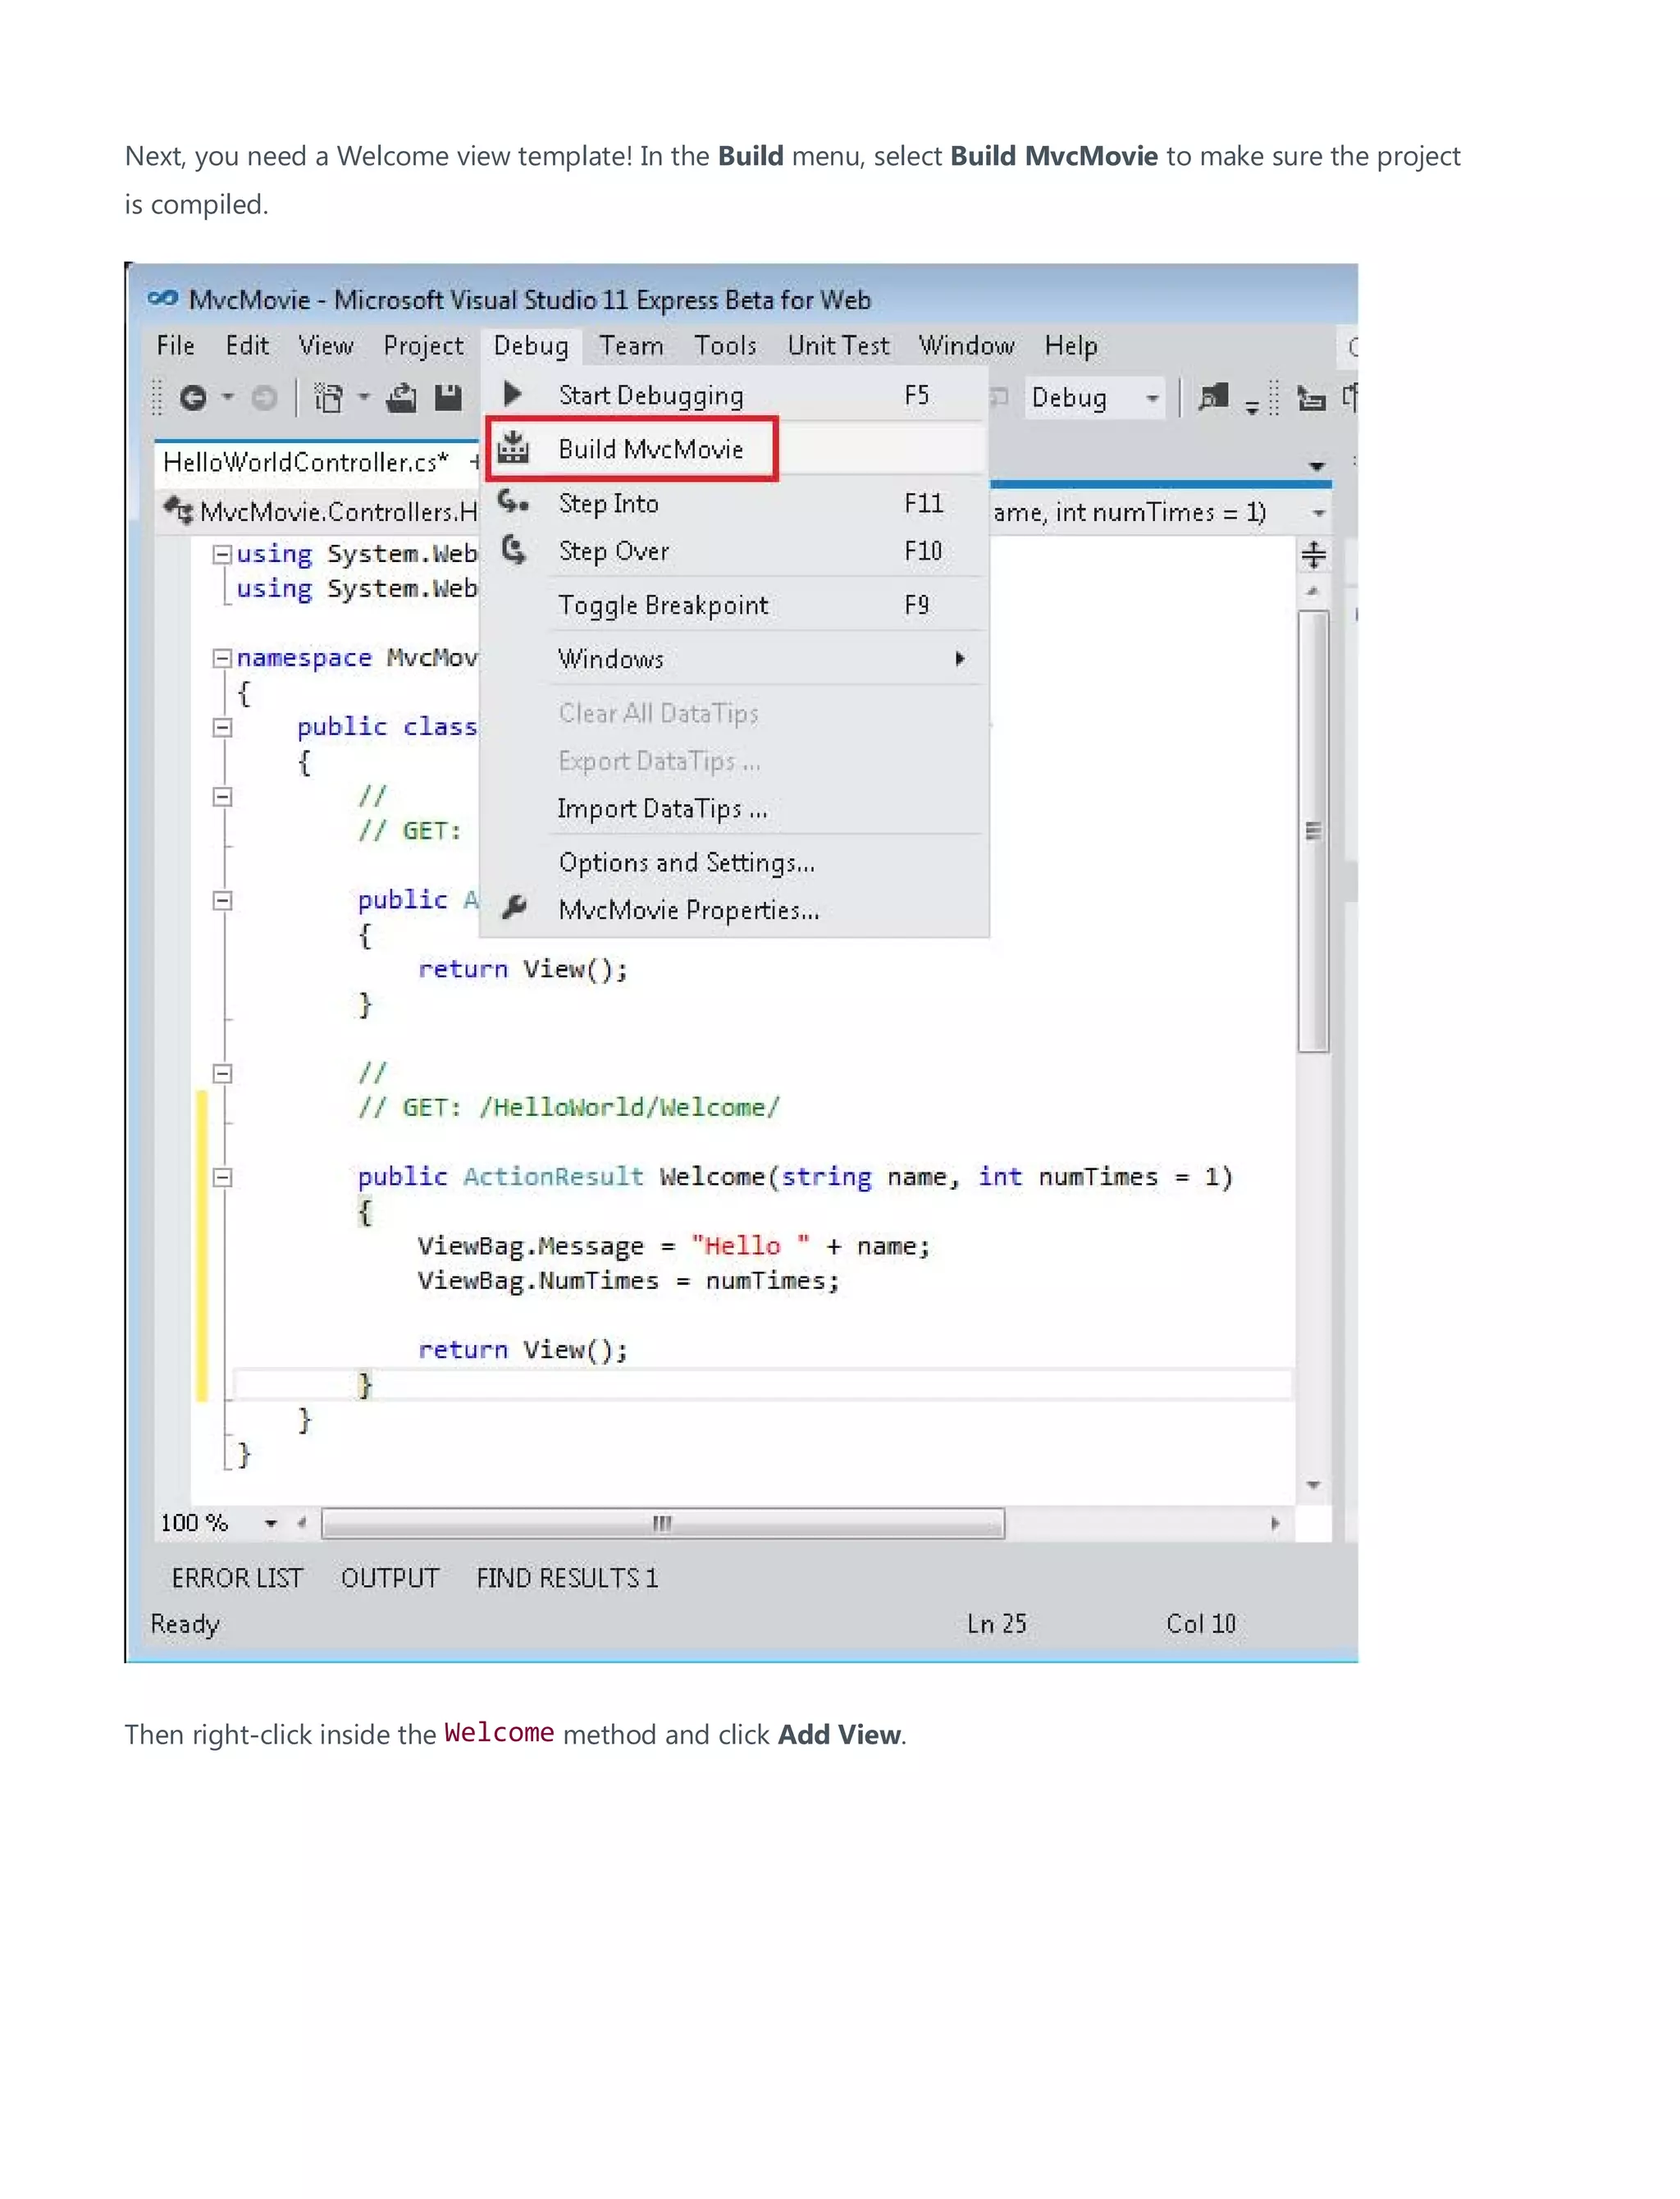This screenshot has width=1680, height=2199.
Task: Click the Navigate Backward arrow icon
Action: (x=193, y=398)
